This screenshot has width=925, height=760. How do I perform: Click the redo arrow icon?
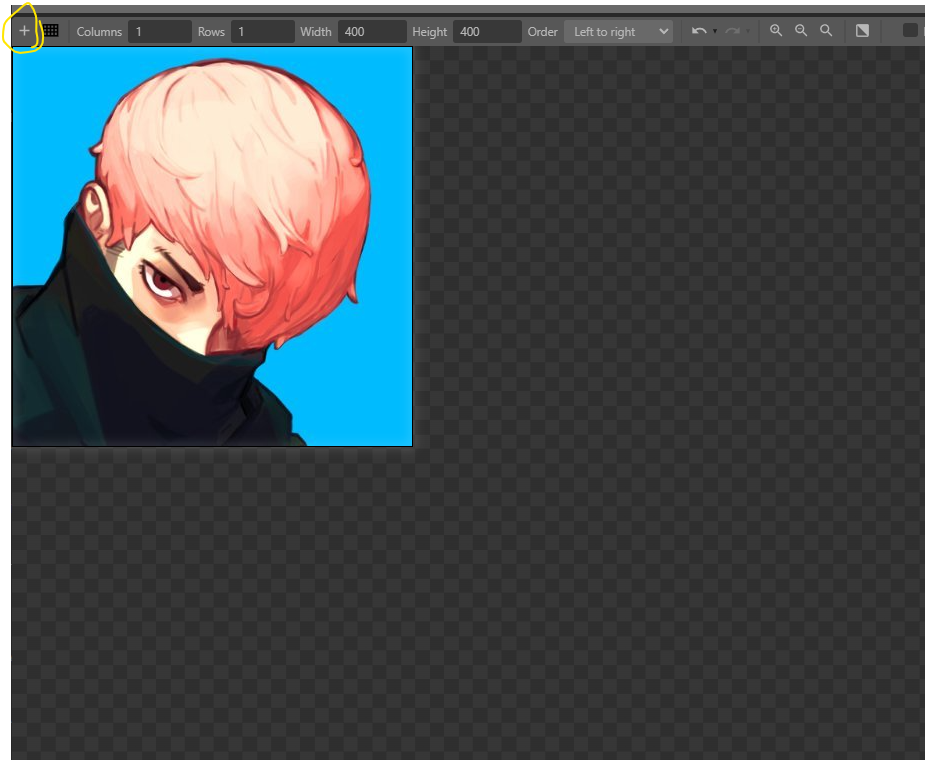coord(732,31)
